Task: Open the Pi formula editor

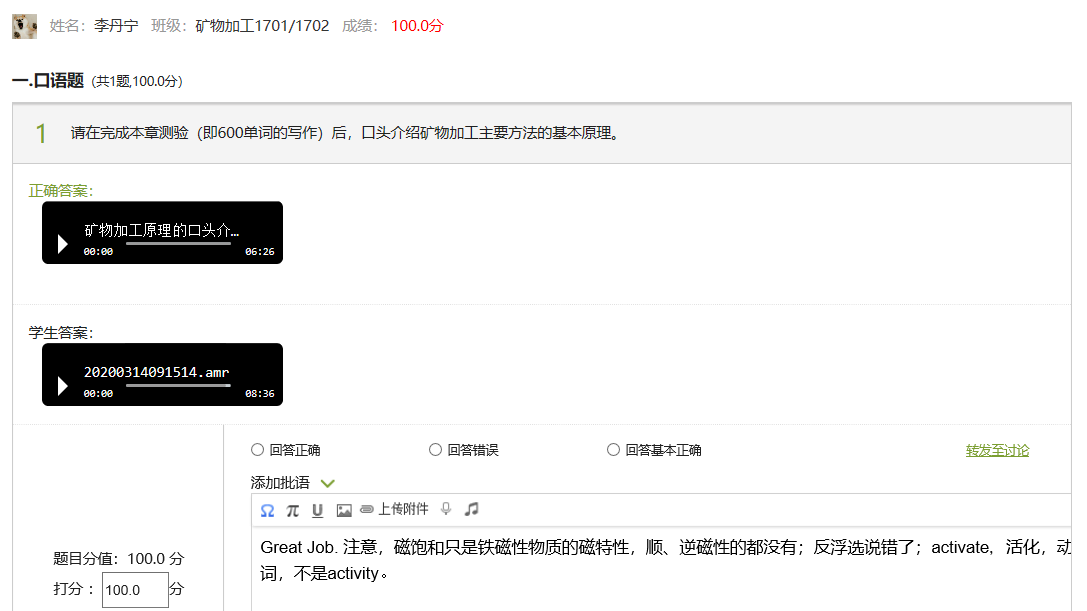Action: click(292, 510)
